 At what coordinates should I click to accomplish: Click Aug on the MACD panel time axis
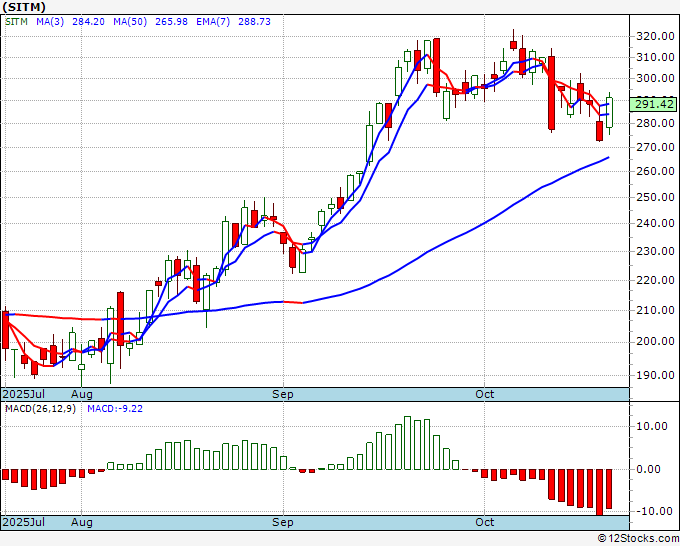(x=82, y=522)
